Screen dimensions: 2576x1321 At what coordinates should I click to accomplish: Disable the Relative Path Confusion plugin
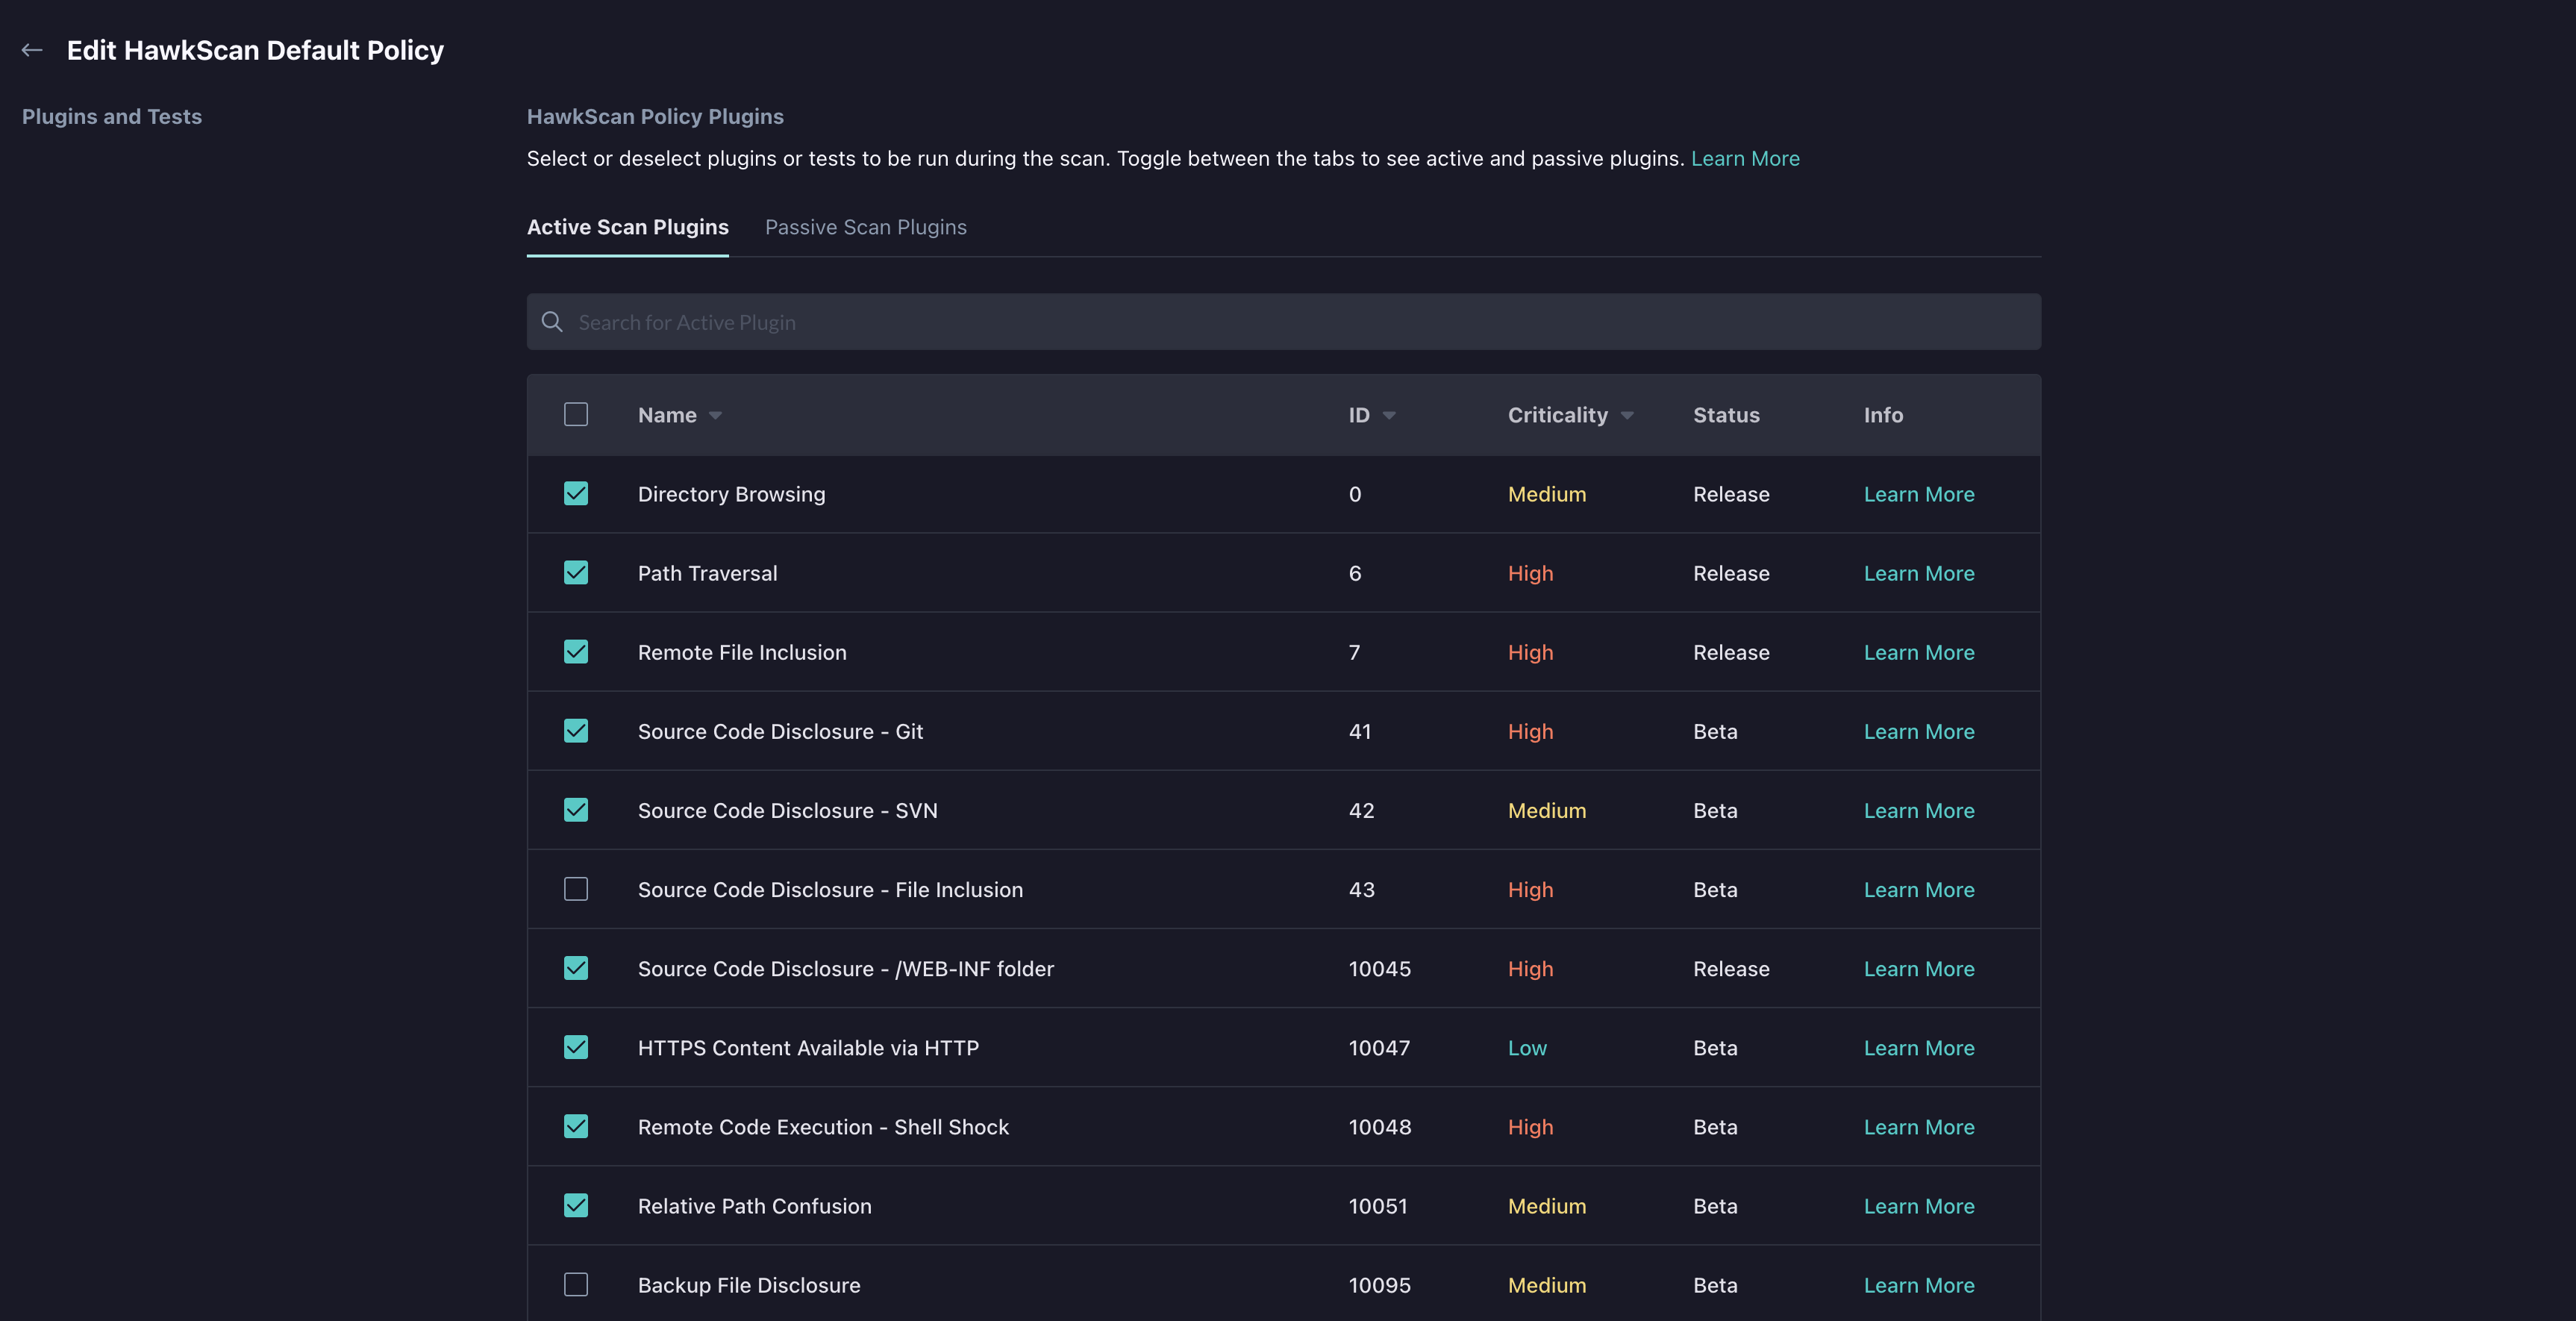[x=576, y=1205]
